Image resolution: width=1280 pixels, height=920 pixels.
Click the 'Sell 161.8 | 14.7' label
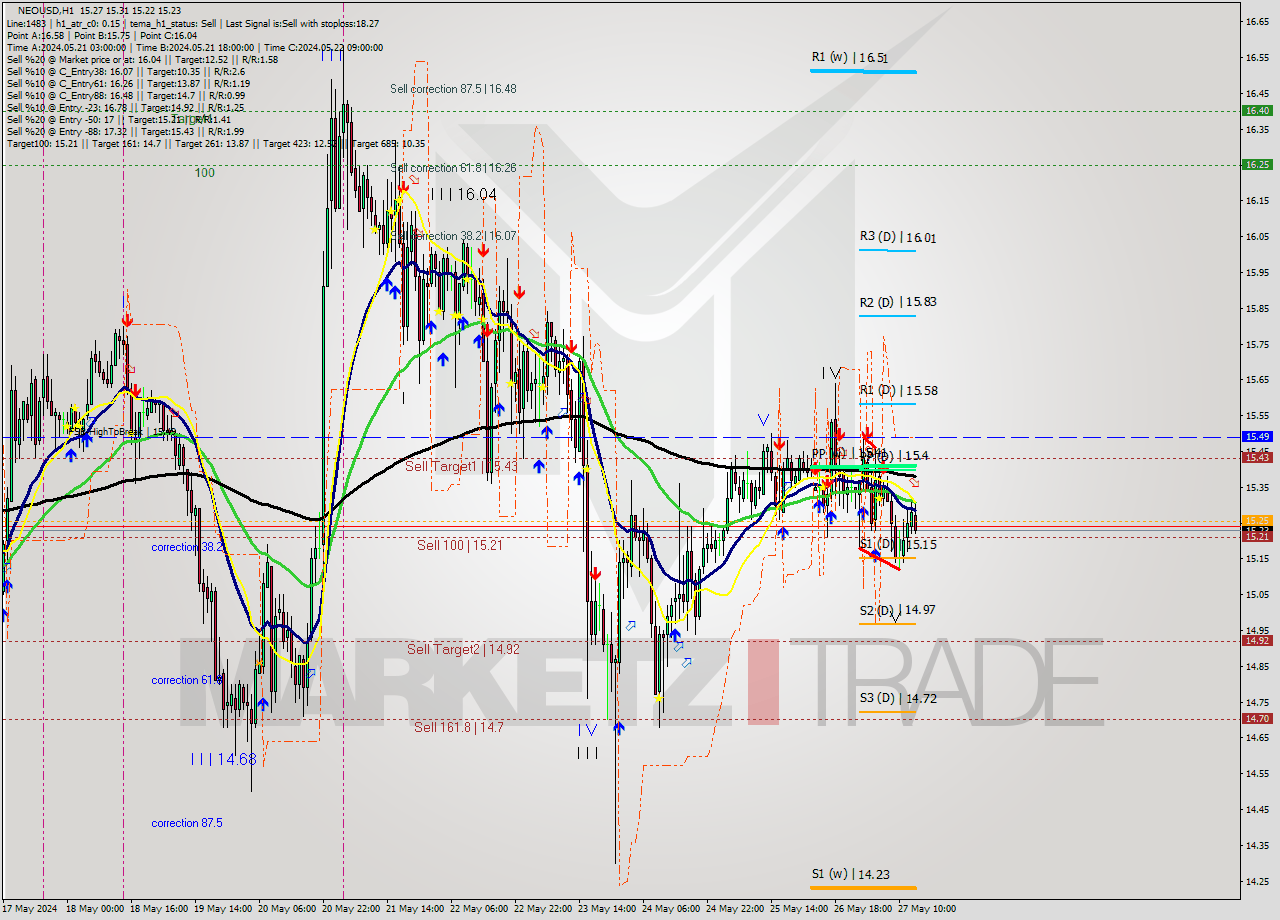(459, 727)
